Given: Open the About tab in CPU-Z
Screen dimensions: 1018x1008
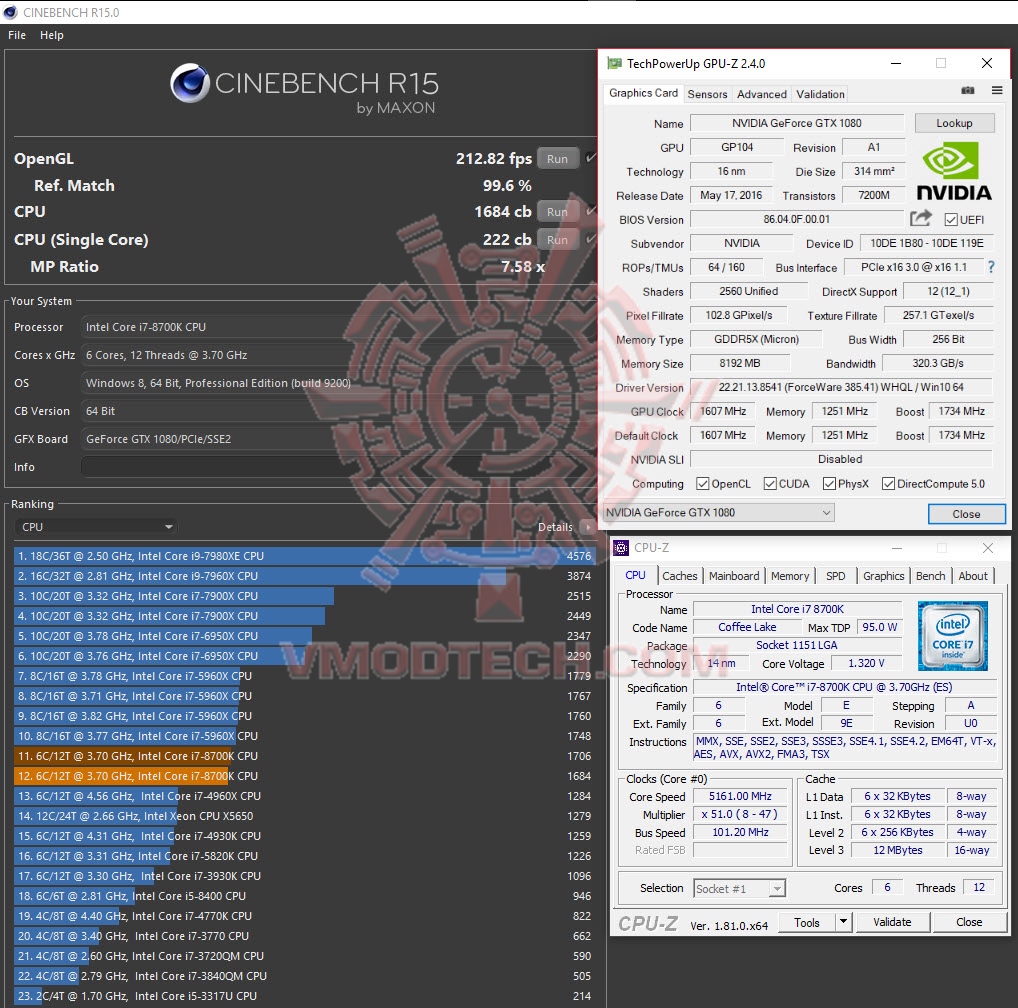Looking at the screenshot, I should [x=973, y=576].
